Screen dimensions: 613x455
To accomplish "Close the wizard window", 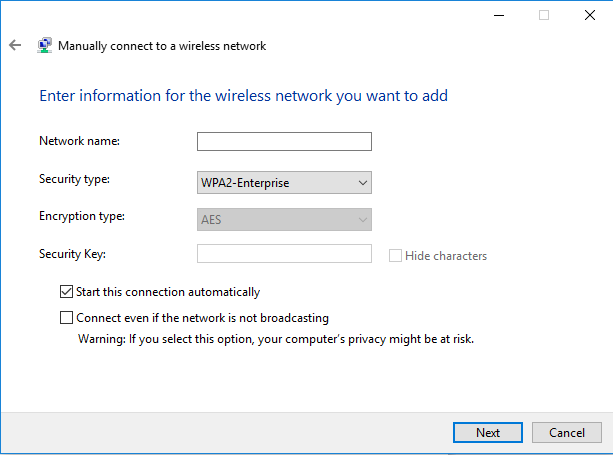I will pyautogui.click(x=590, y=15).
